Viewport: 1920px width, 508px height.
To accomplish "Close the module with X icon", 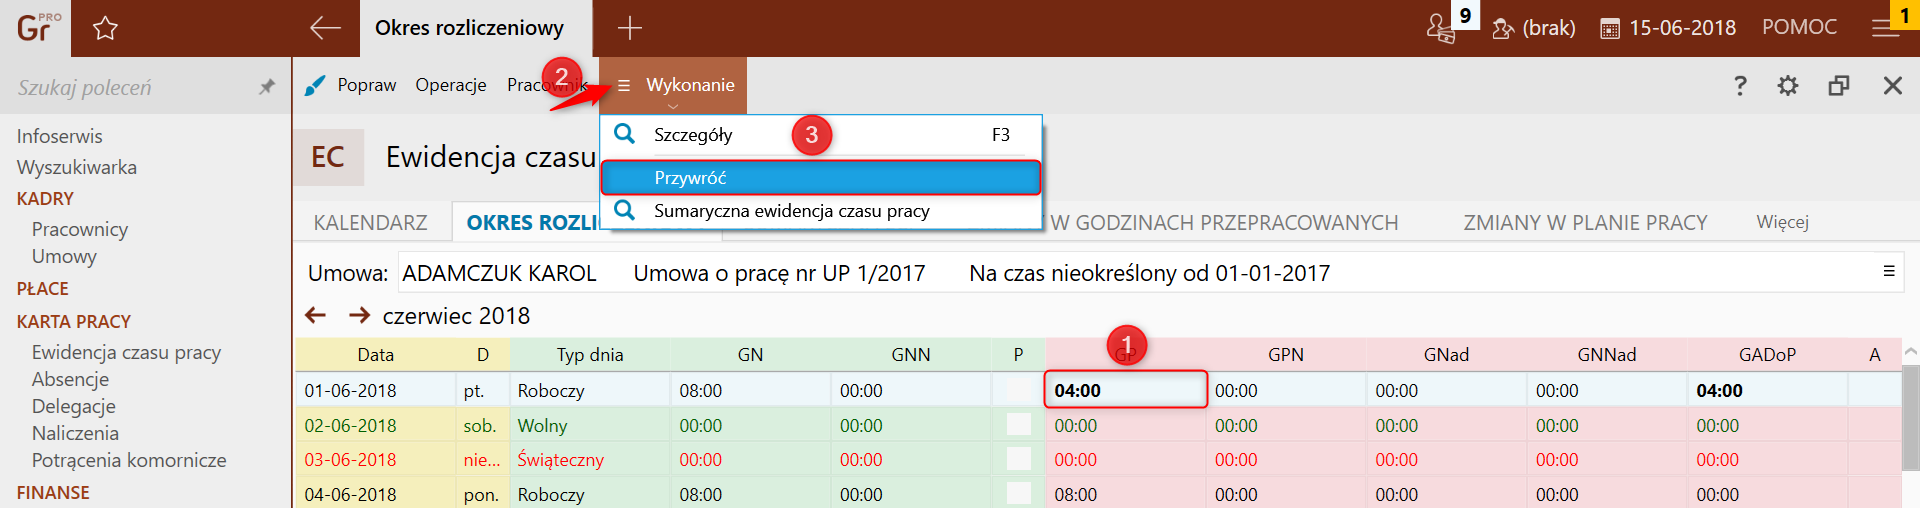I will tap(1892, 85).
